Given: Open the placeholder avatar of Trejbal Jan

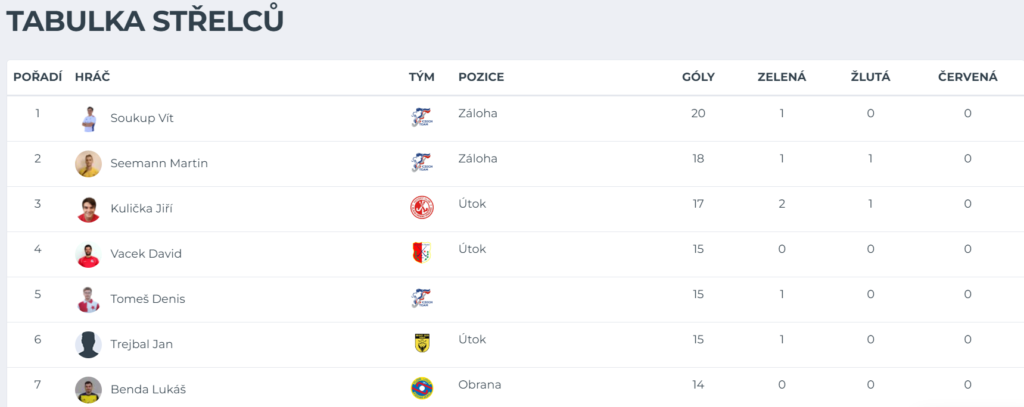Looking at the screenshot, I should (88, 344).
